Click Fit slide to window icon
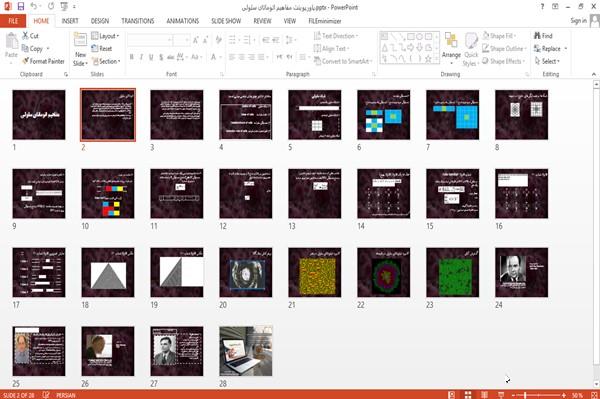 [594, 395]
